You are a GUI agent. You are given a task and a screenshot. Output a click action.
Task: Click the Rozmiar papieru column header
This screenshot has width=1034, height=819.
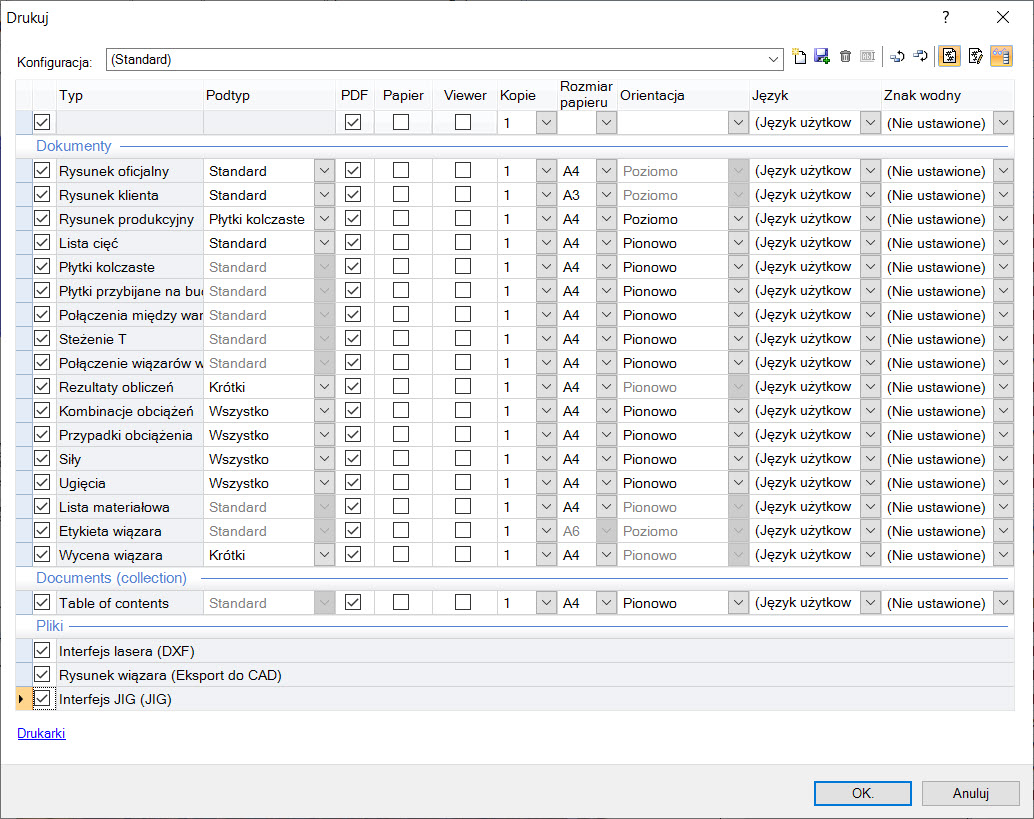point(586,95)
